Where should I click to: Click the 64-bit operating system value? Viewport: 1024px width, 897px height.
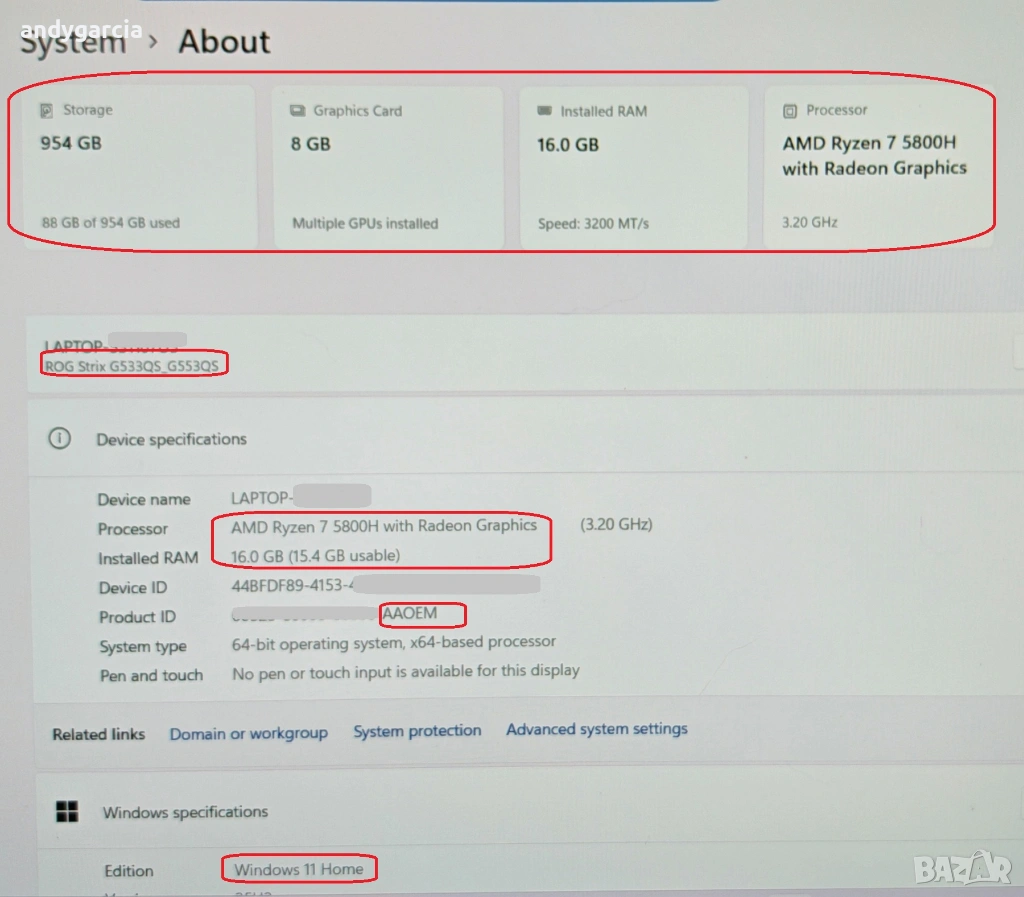click(393, 643)
